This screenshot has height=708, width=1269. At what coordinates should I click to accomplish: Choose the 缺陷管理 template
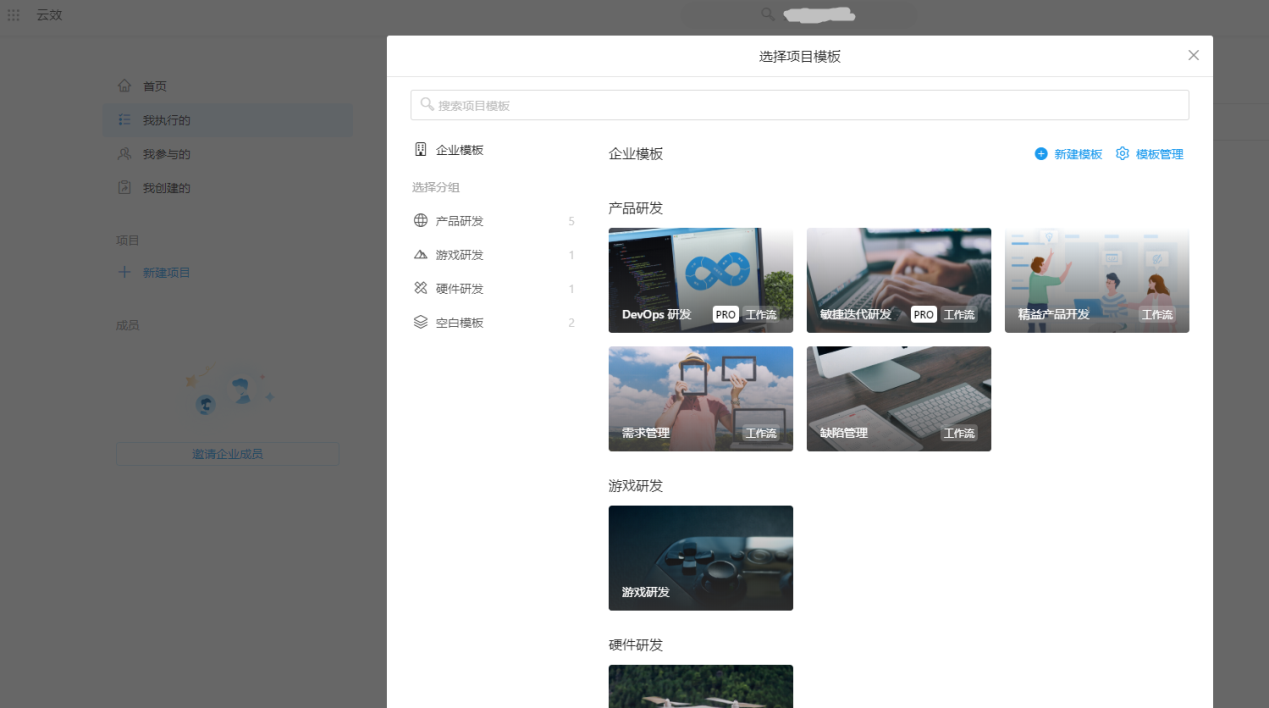898,399
